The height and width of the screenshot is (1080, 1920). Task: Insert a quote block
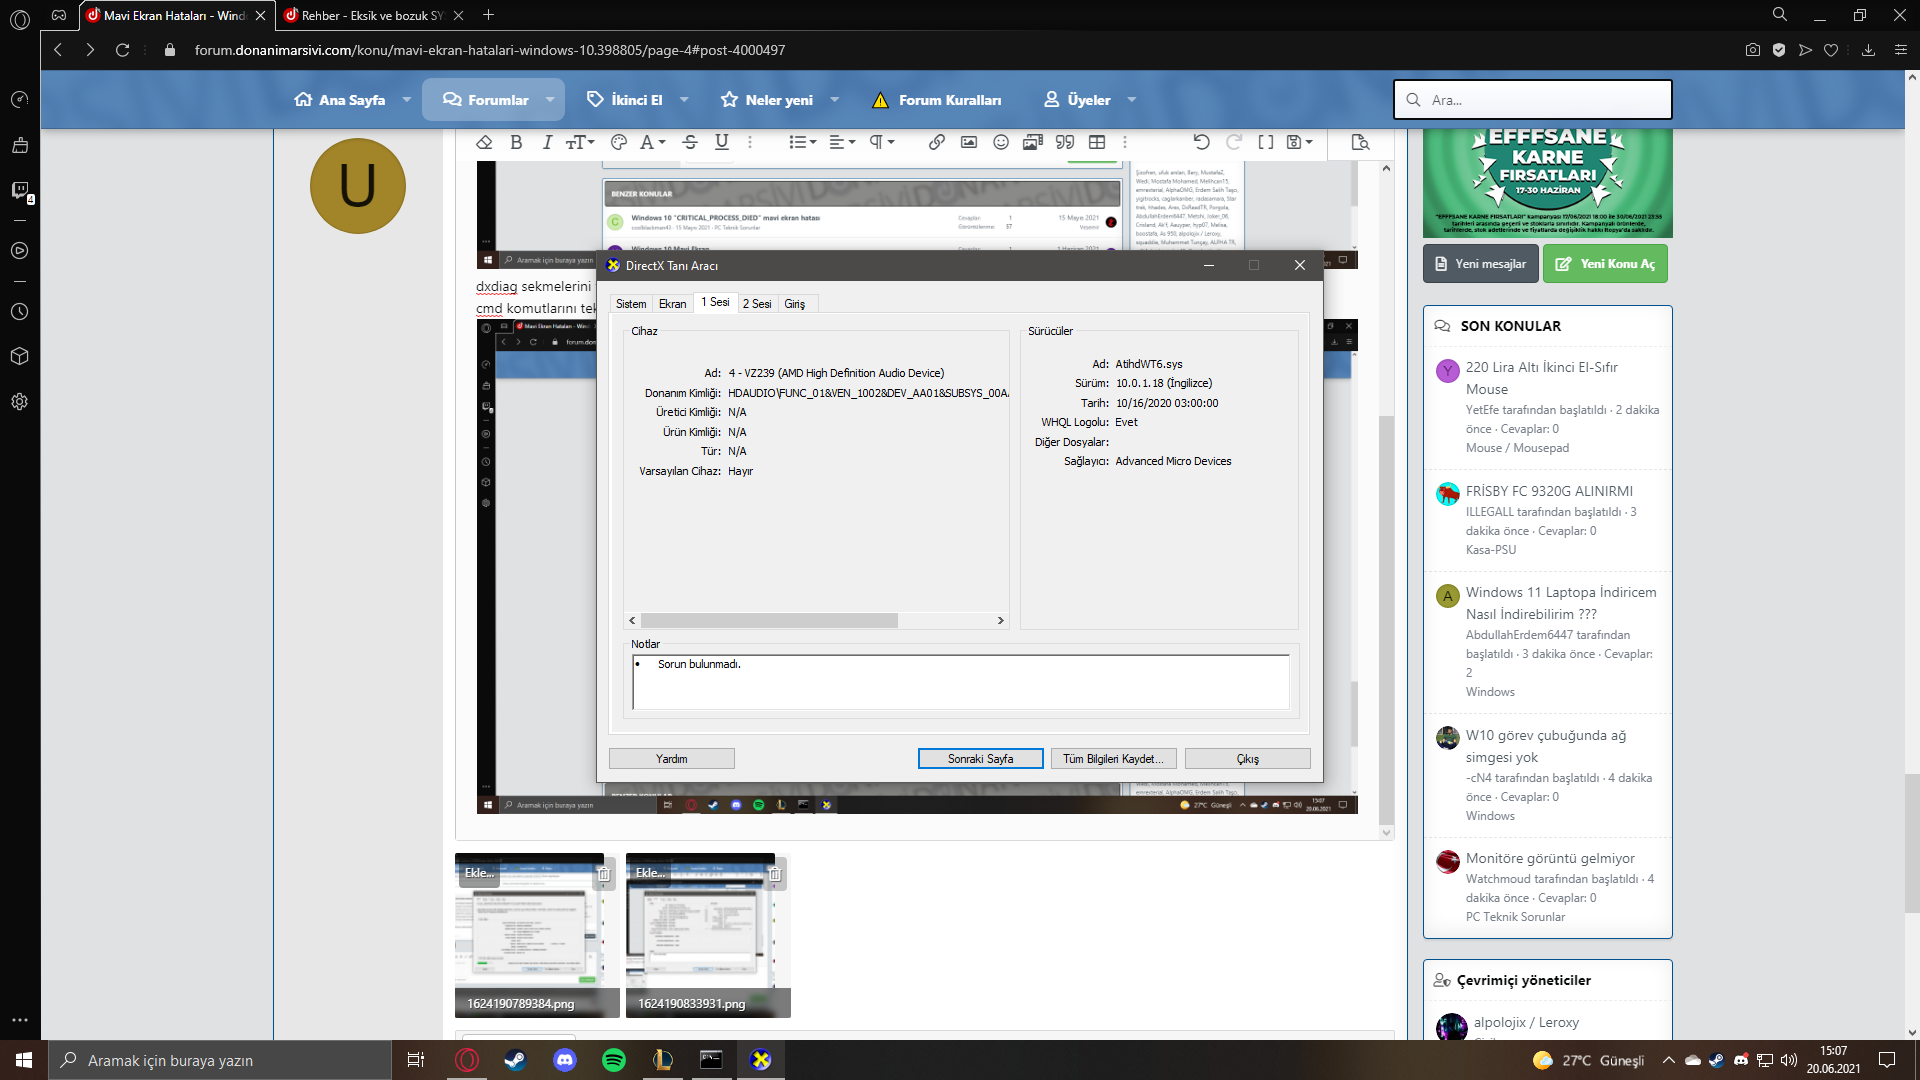[1065, 142]
